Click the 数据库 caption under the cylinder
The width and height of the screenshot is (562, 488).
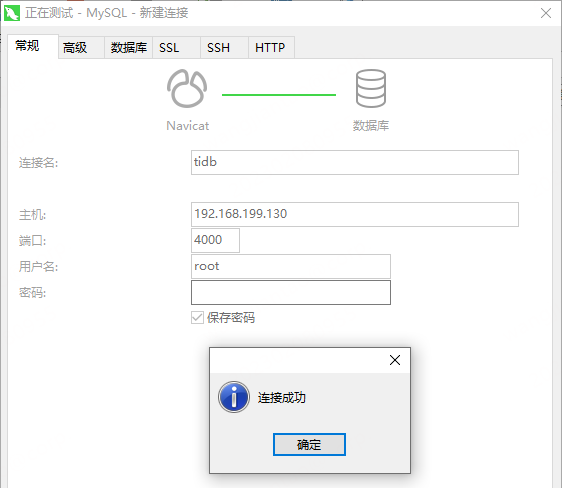tap(371, 125)
